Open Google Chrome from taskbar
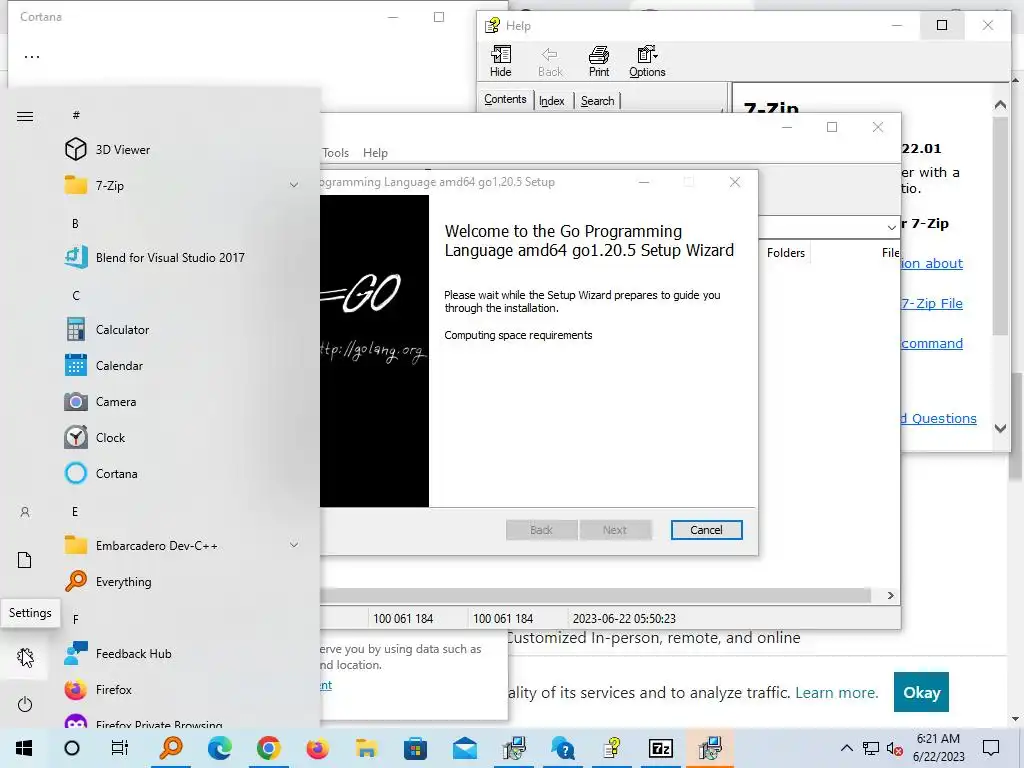This screenshot has width=1024, height=768. click(268, 748)
